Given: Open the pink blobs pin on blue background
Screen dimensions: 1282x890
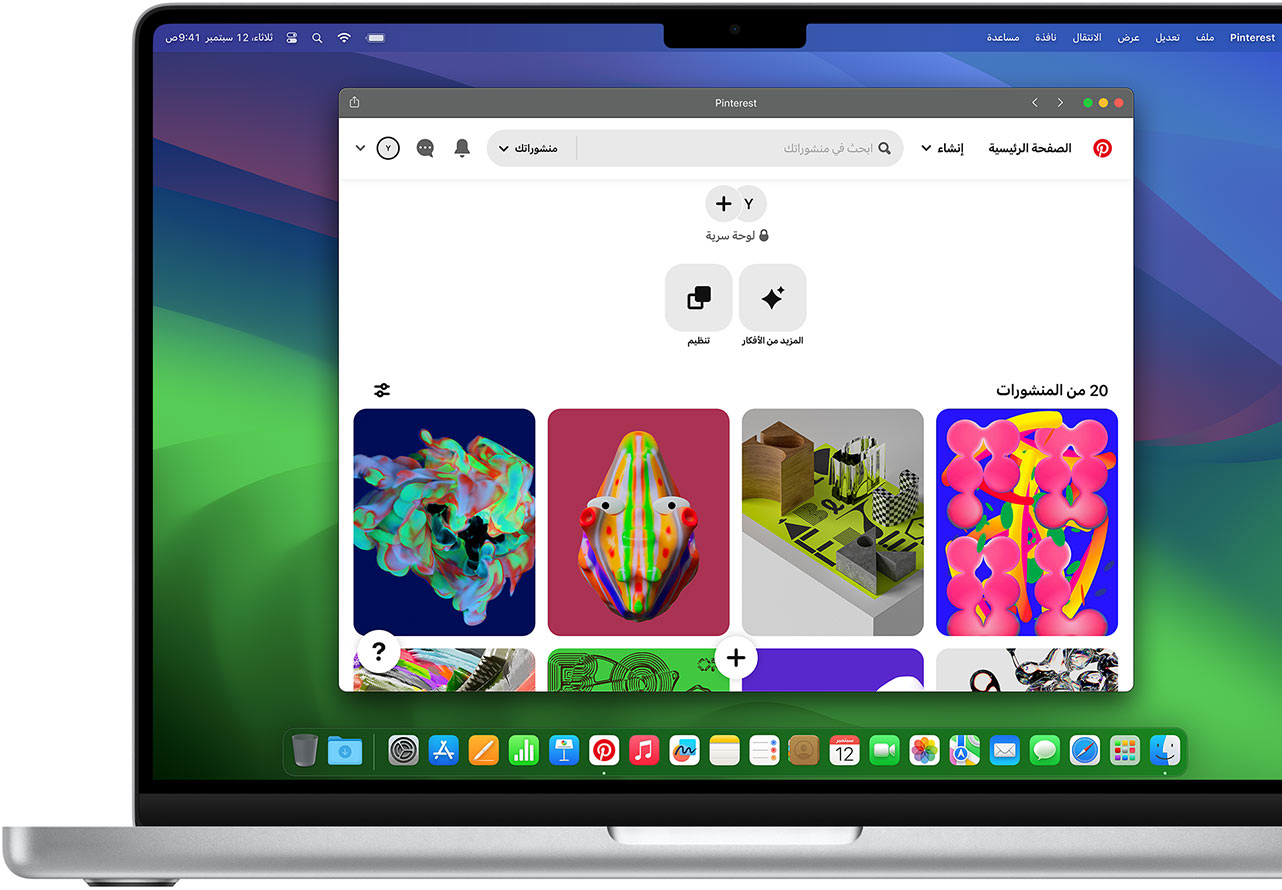Looking at the screenshot, I should point(1027,522).
